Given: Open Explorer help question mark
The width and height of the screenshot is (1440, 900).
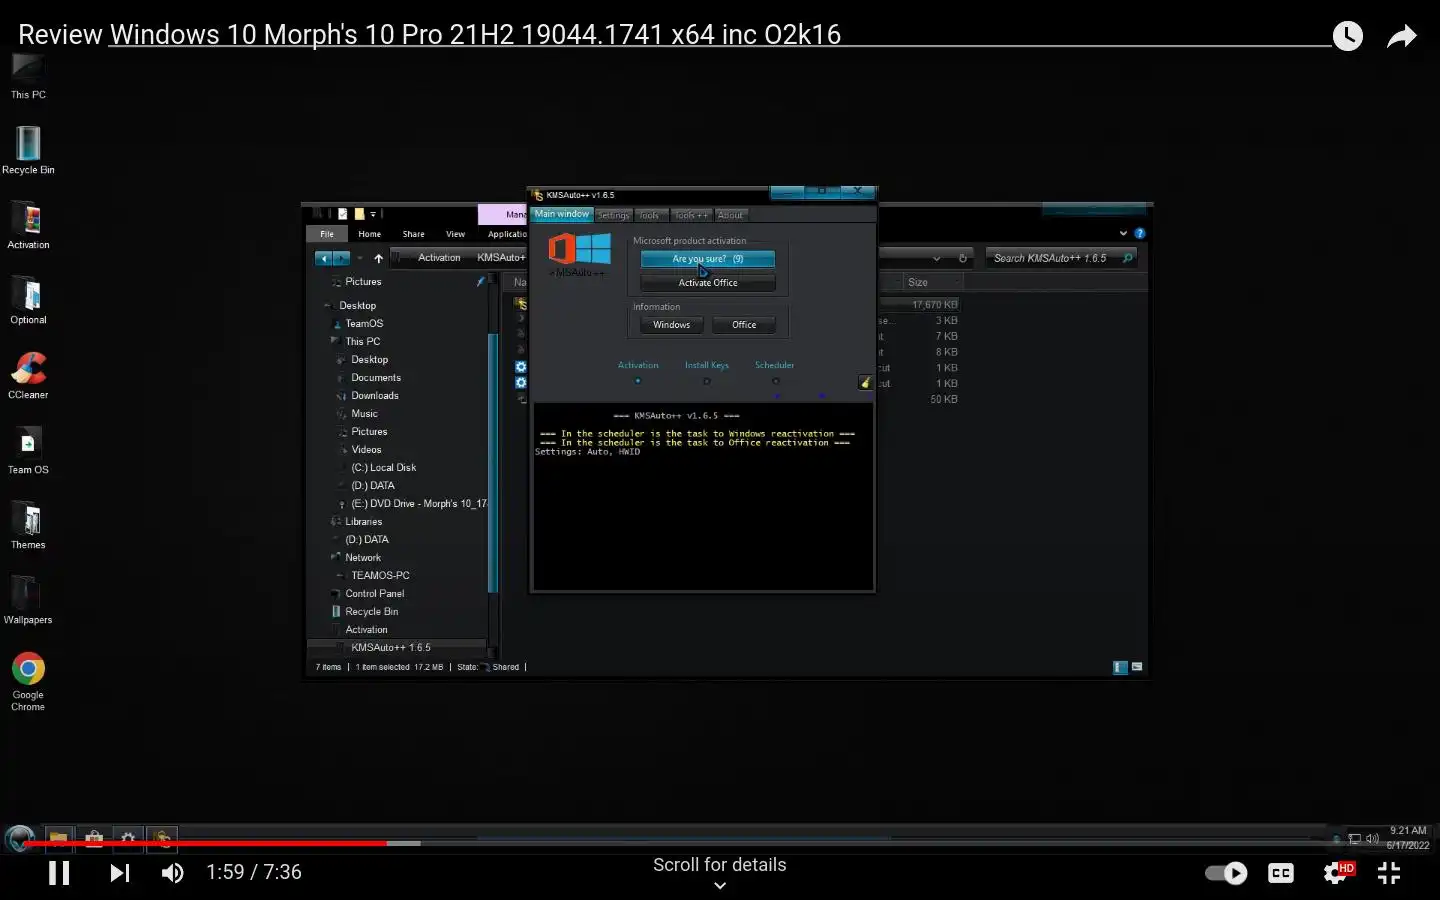Looking at the screenshot, I should (1139, 233).
